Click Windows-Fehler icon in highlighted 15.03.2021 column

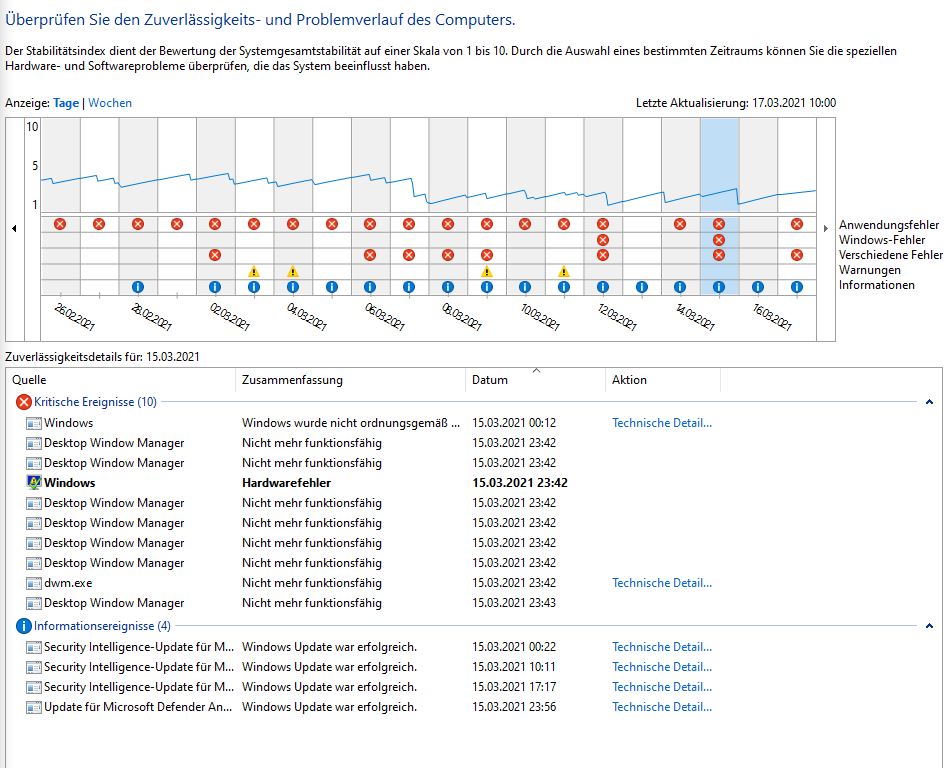[719, 240]
